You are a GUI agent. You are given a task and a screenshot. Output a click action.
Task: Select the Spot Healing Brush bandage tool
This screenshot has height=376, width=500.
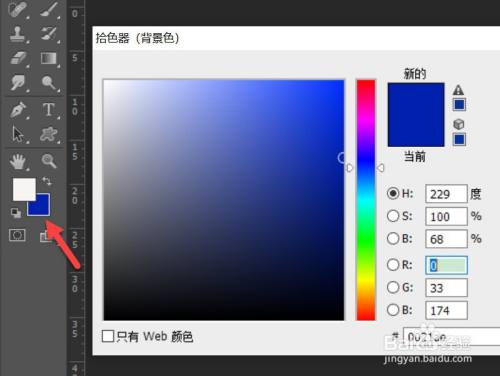pyautogui.click(x=18, y=9)
